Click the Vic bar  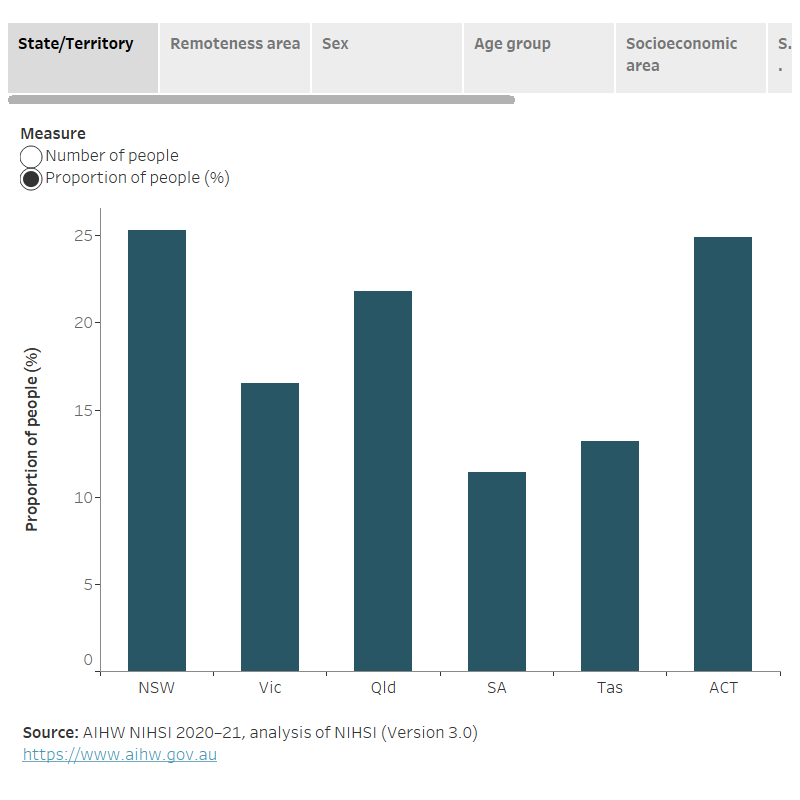point(269,520)
